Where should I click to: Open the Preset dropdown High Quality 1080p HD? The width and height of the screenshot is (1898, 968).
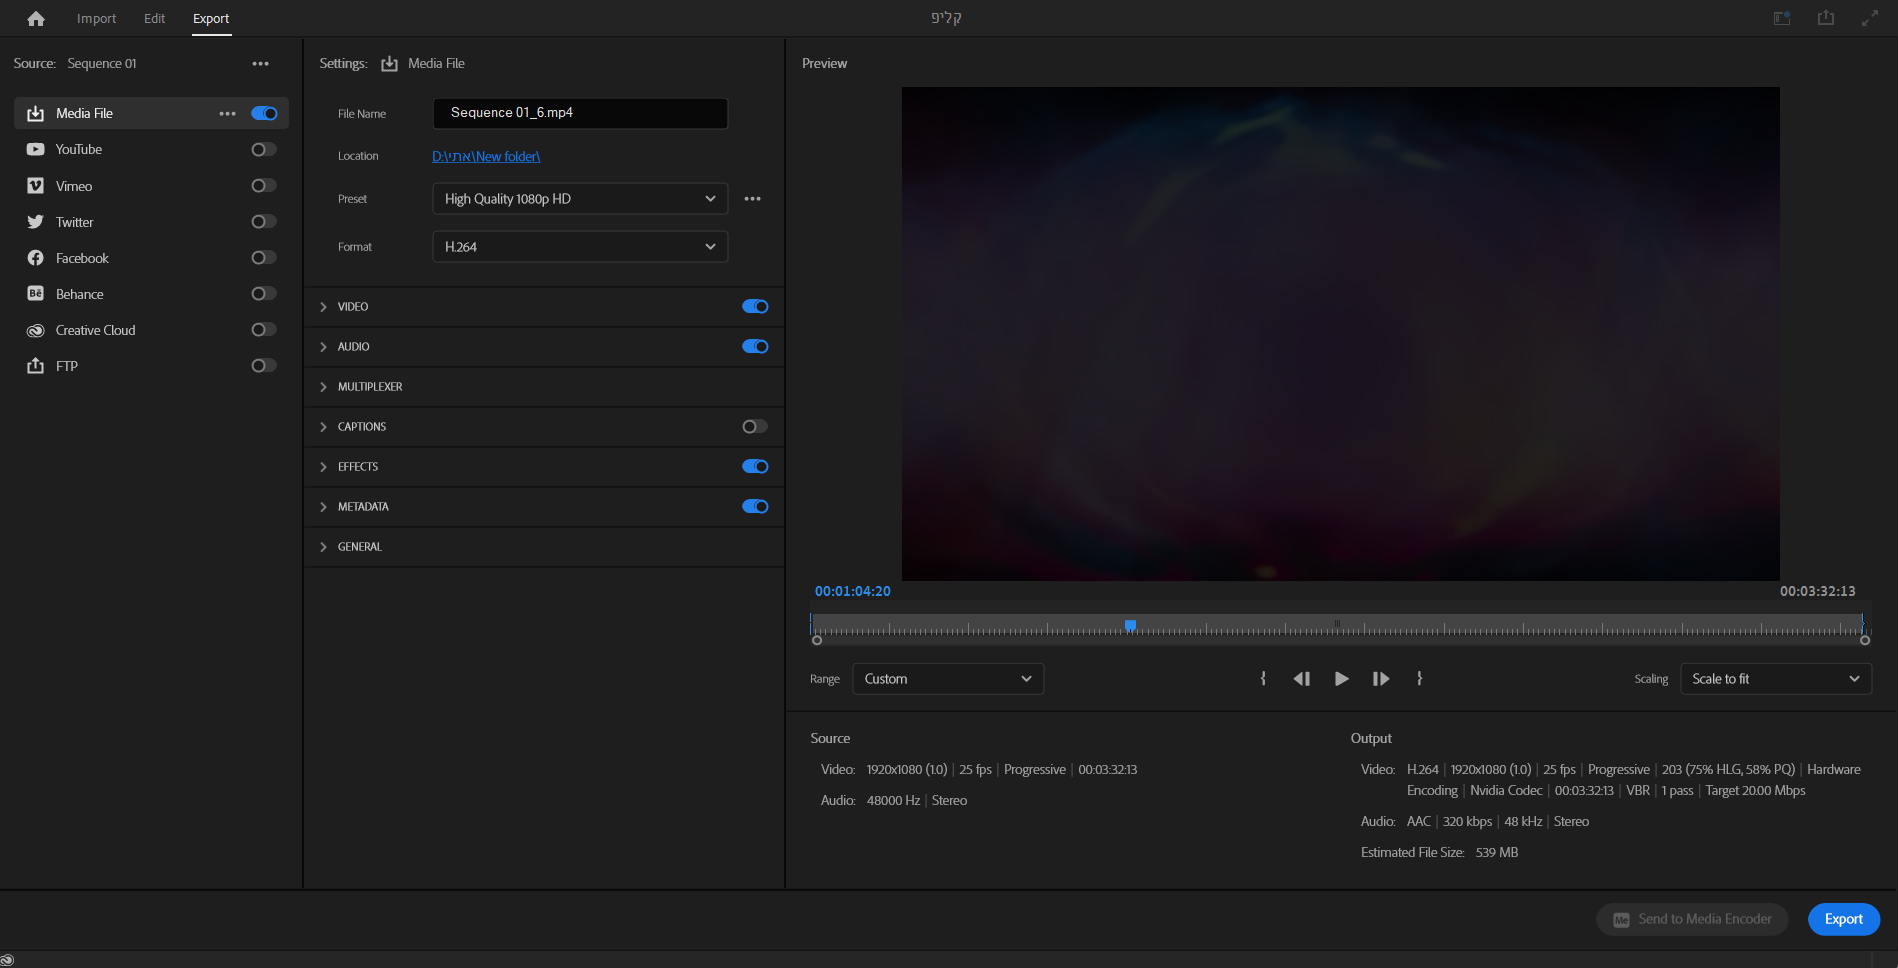[x=580, y=198]
